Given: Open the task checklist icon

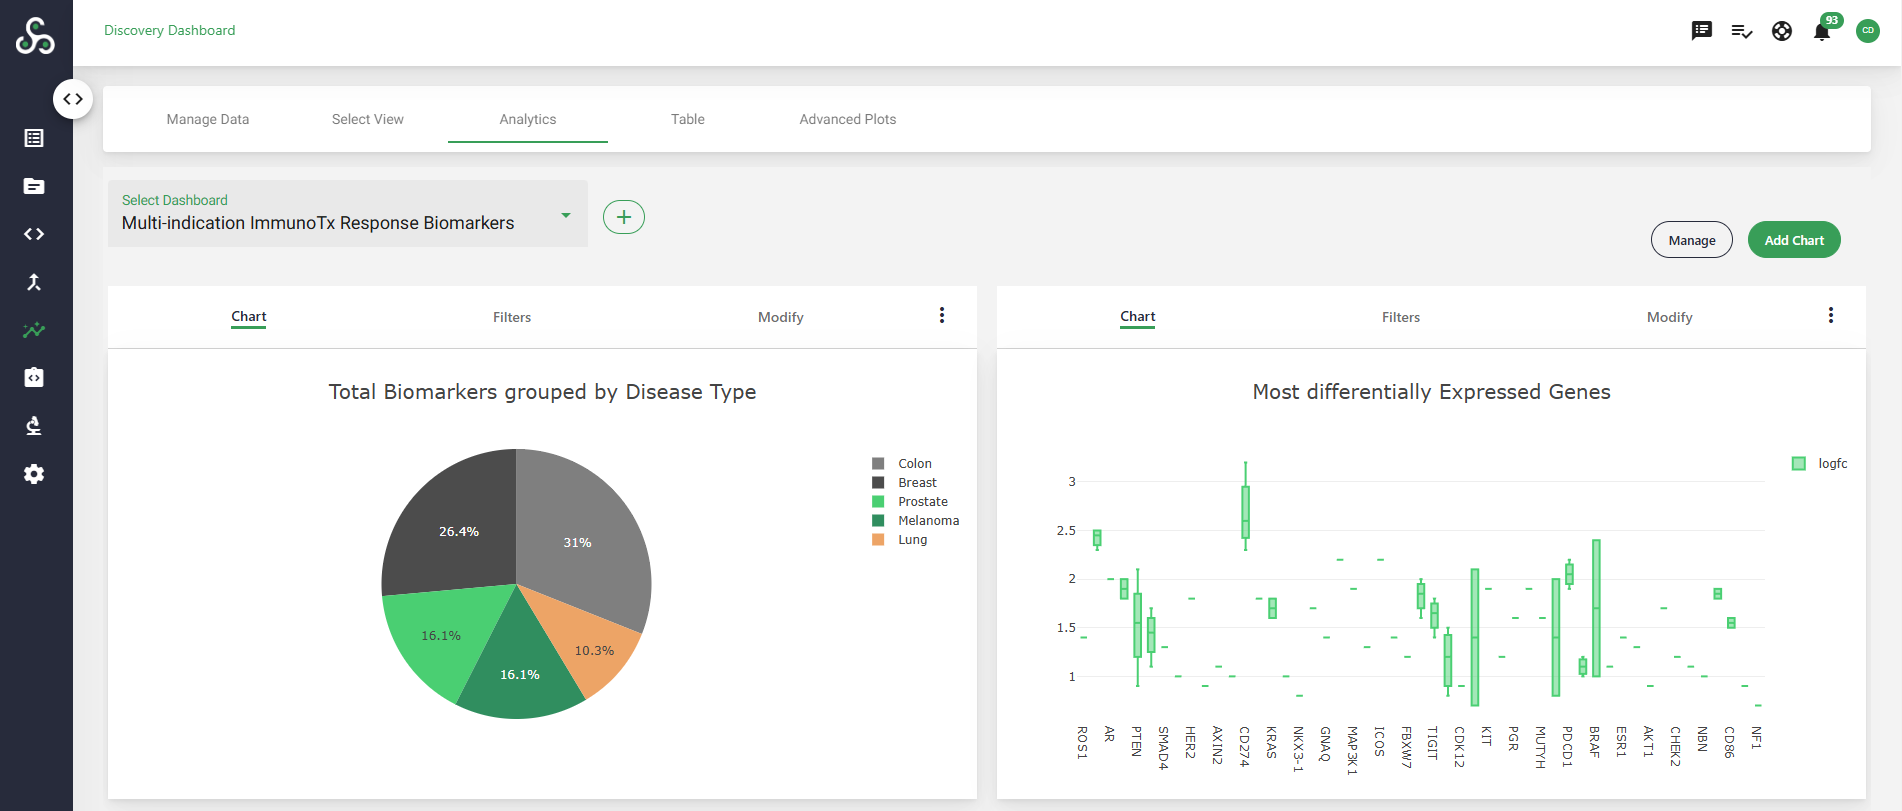Looking at the screenshot, I should [x=1742, y=31].
